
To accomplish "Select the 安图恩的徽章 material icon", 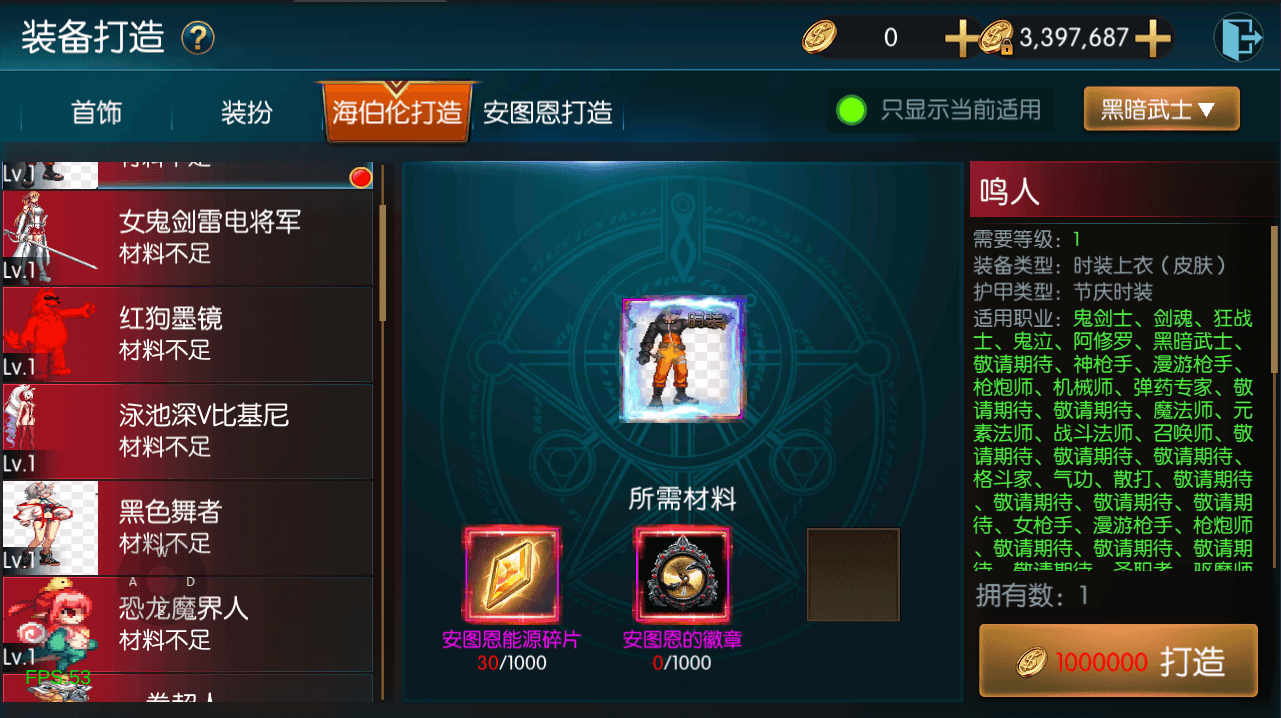I will (x=682, y=576).
